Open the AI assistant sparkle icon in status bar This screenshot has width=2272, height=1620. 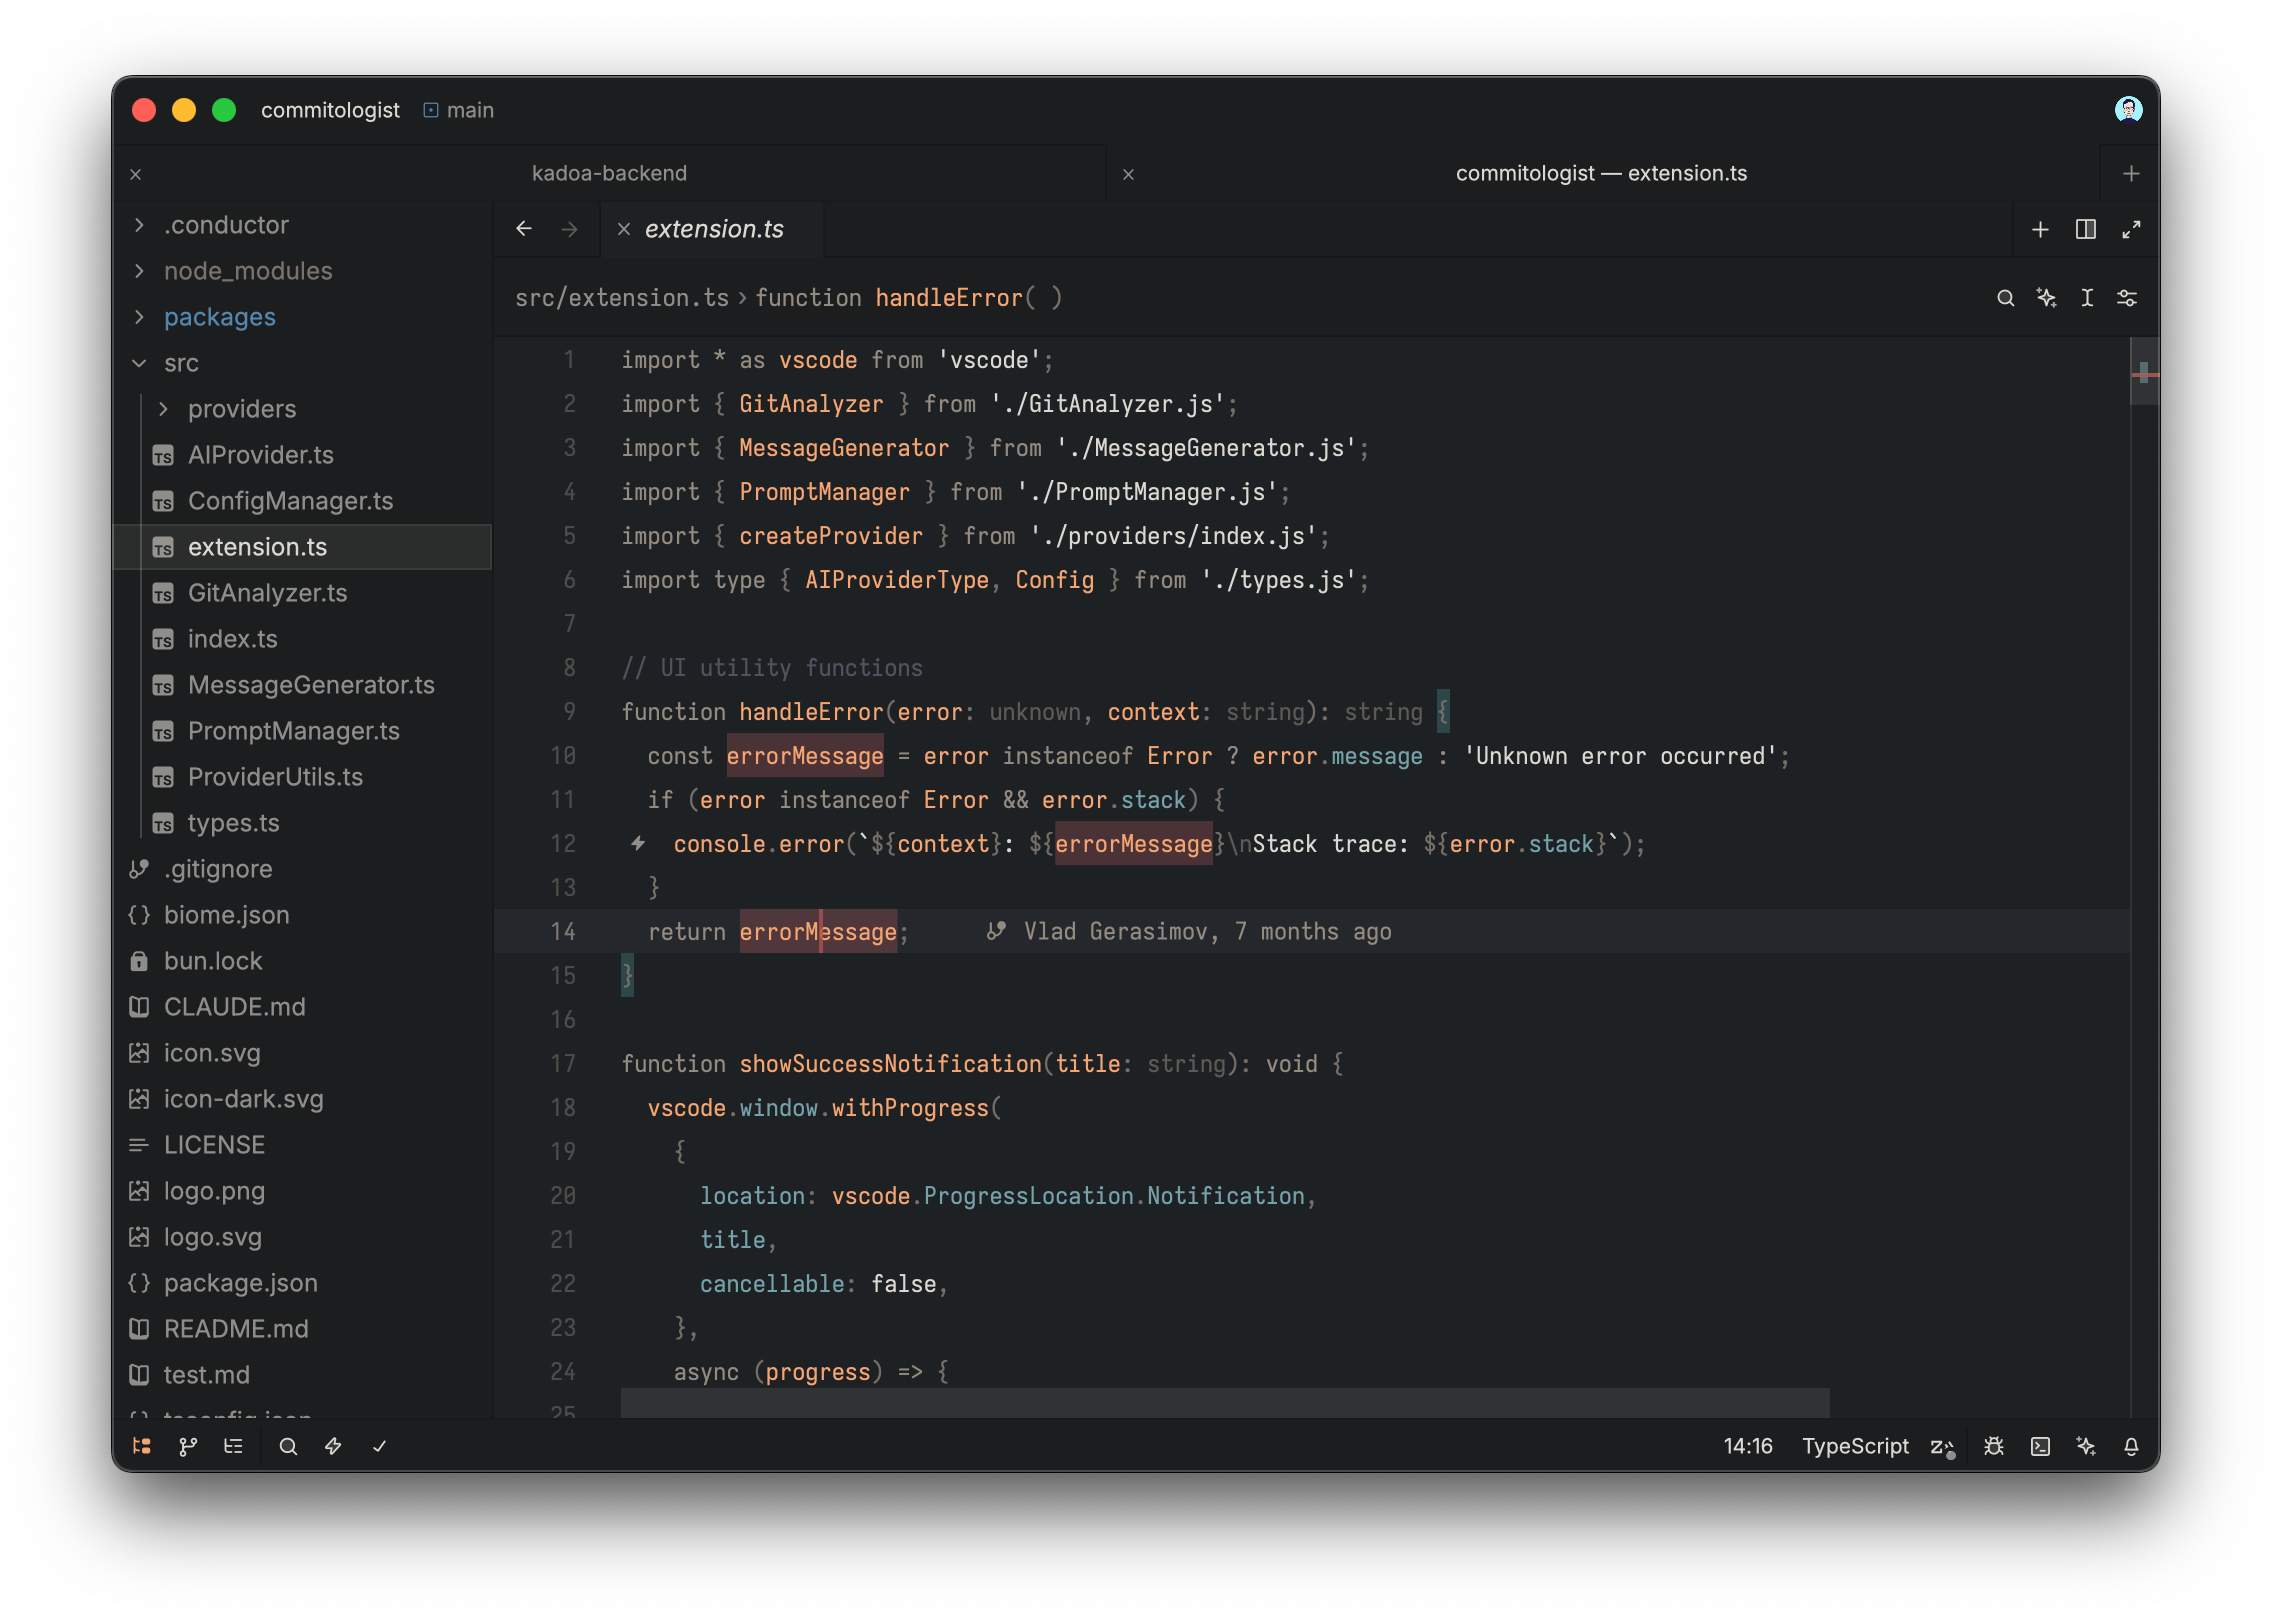tap(2086, 1446)
